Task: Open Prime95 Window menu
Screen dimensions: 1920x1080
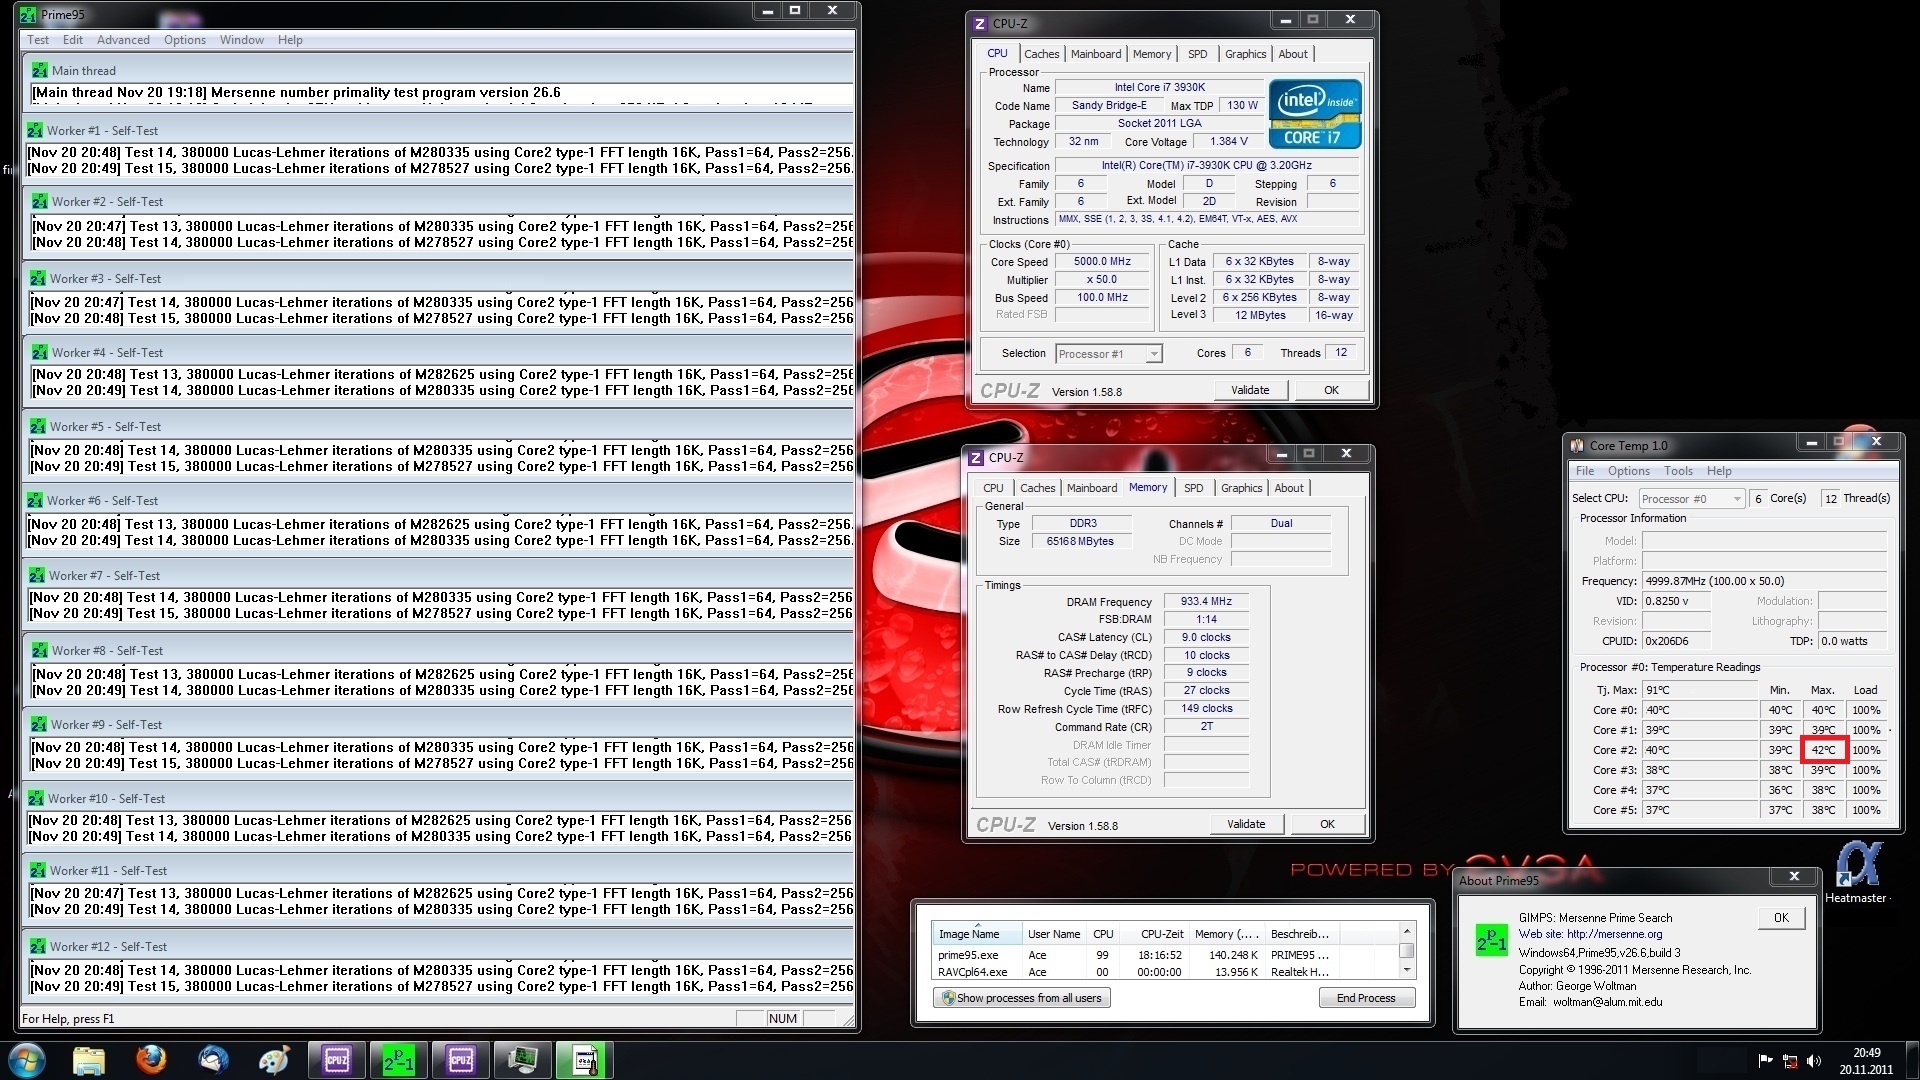Action: (x=242, y=40)
